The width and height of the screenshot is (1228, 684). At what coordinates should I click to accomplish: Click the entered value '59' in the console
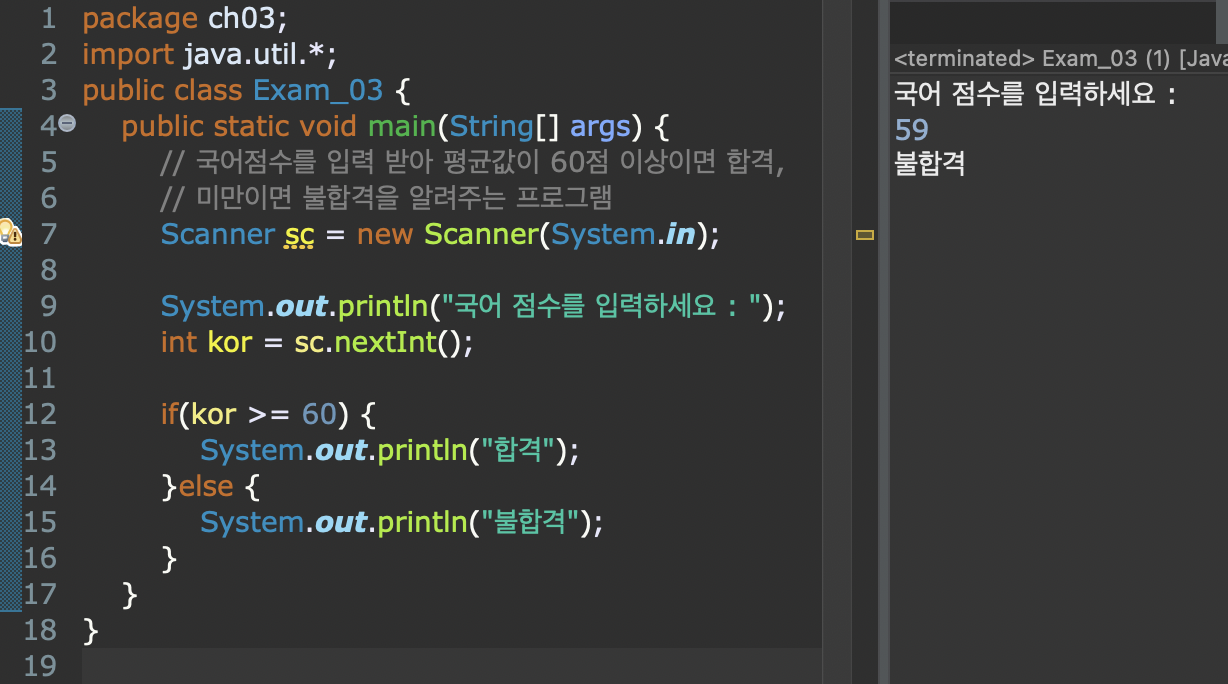tap(912, 129)
